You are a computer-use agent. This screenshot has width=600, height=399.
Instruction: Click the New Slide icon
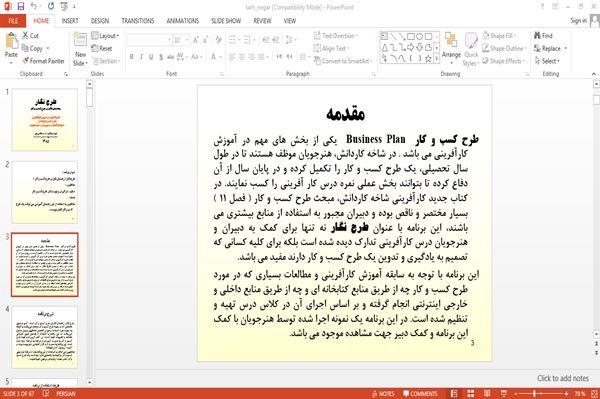(x=80, y=40)
